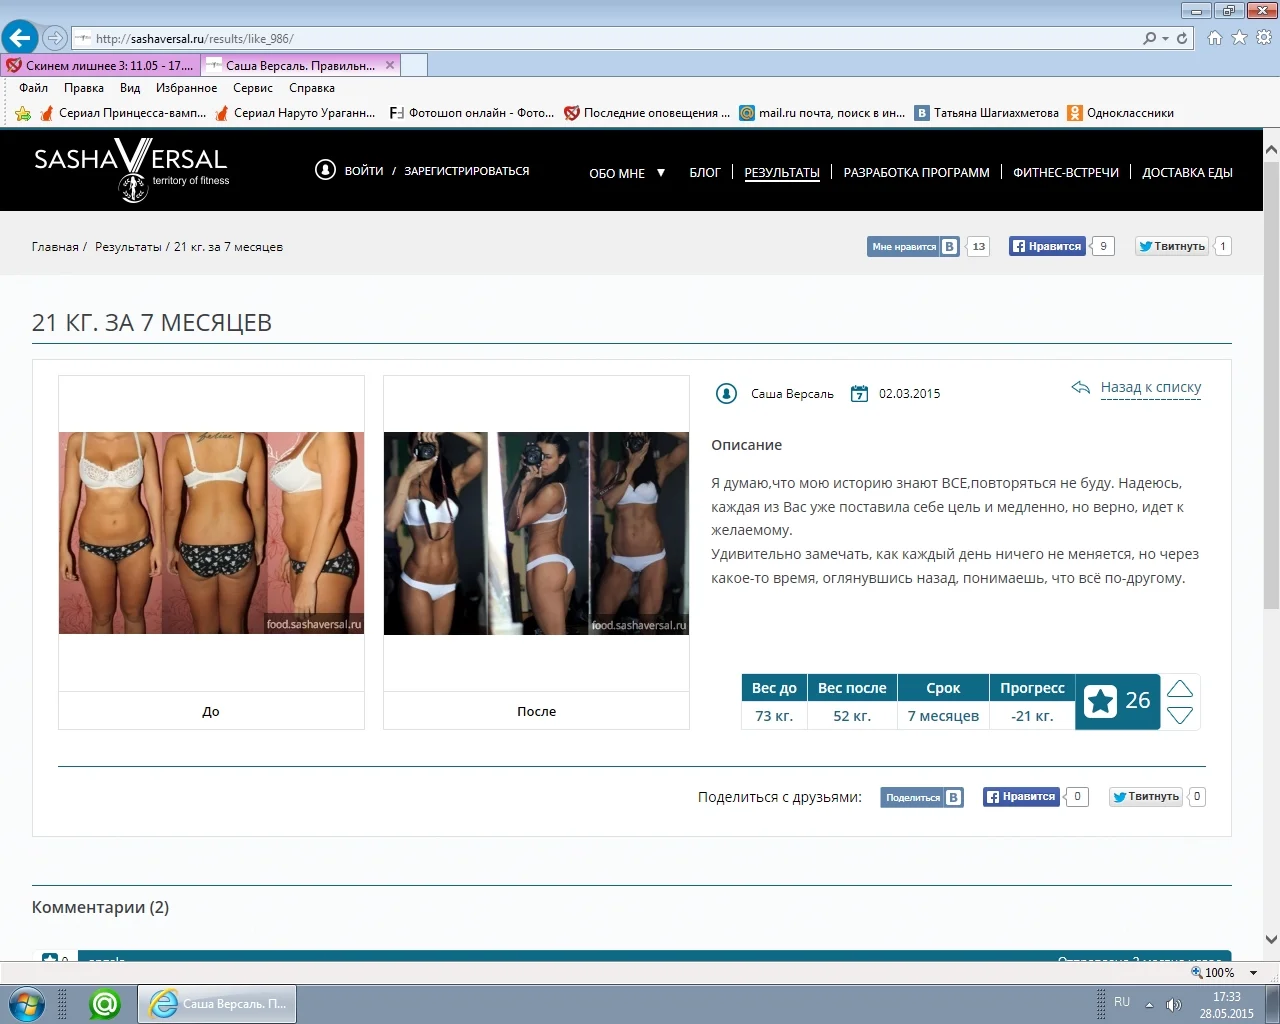The width and height of the screenshot is (1280, 1024).
Task: Click the user profile icon beside Войти
Action: pos(325,170)
